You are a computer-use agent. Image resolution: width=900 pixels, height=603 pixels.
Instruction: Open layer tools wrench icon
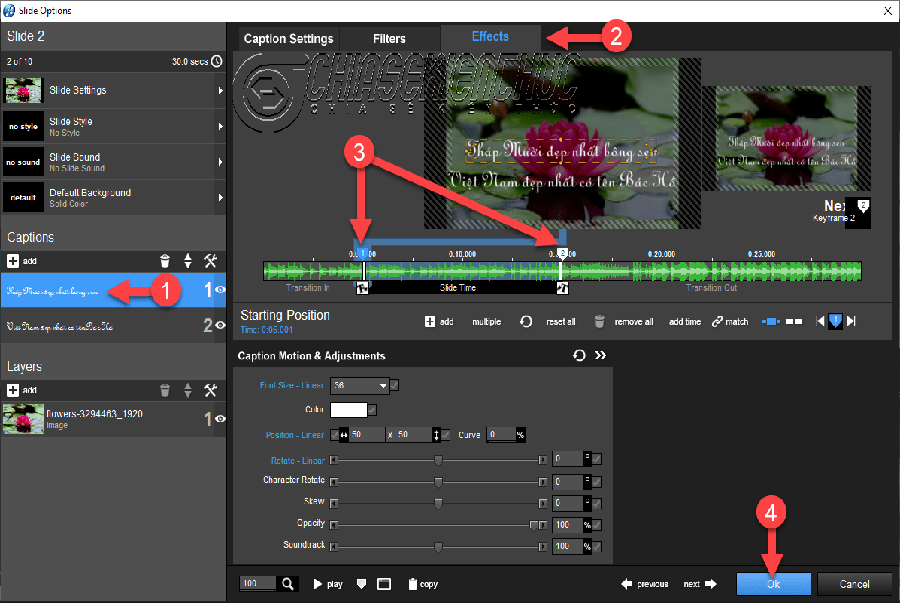coord(211,391)
